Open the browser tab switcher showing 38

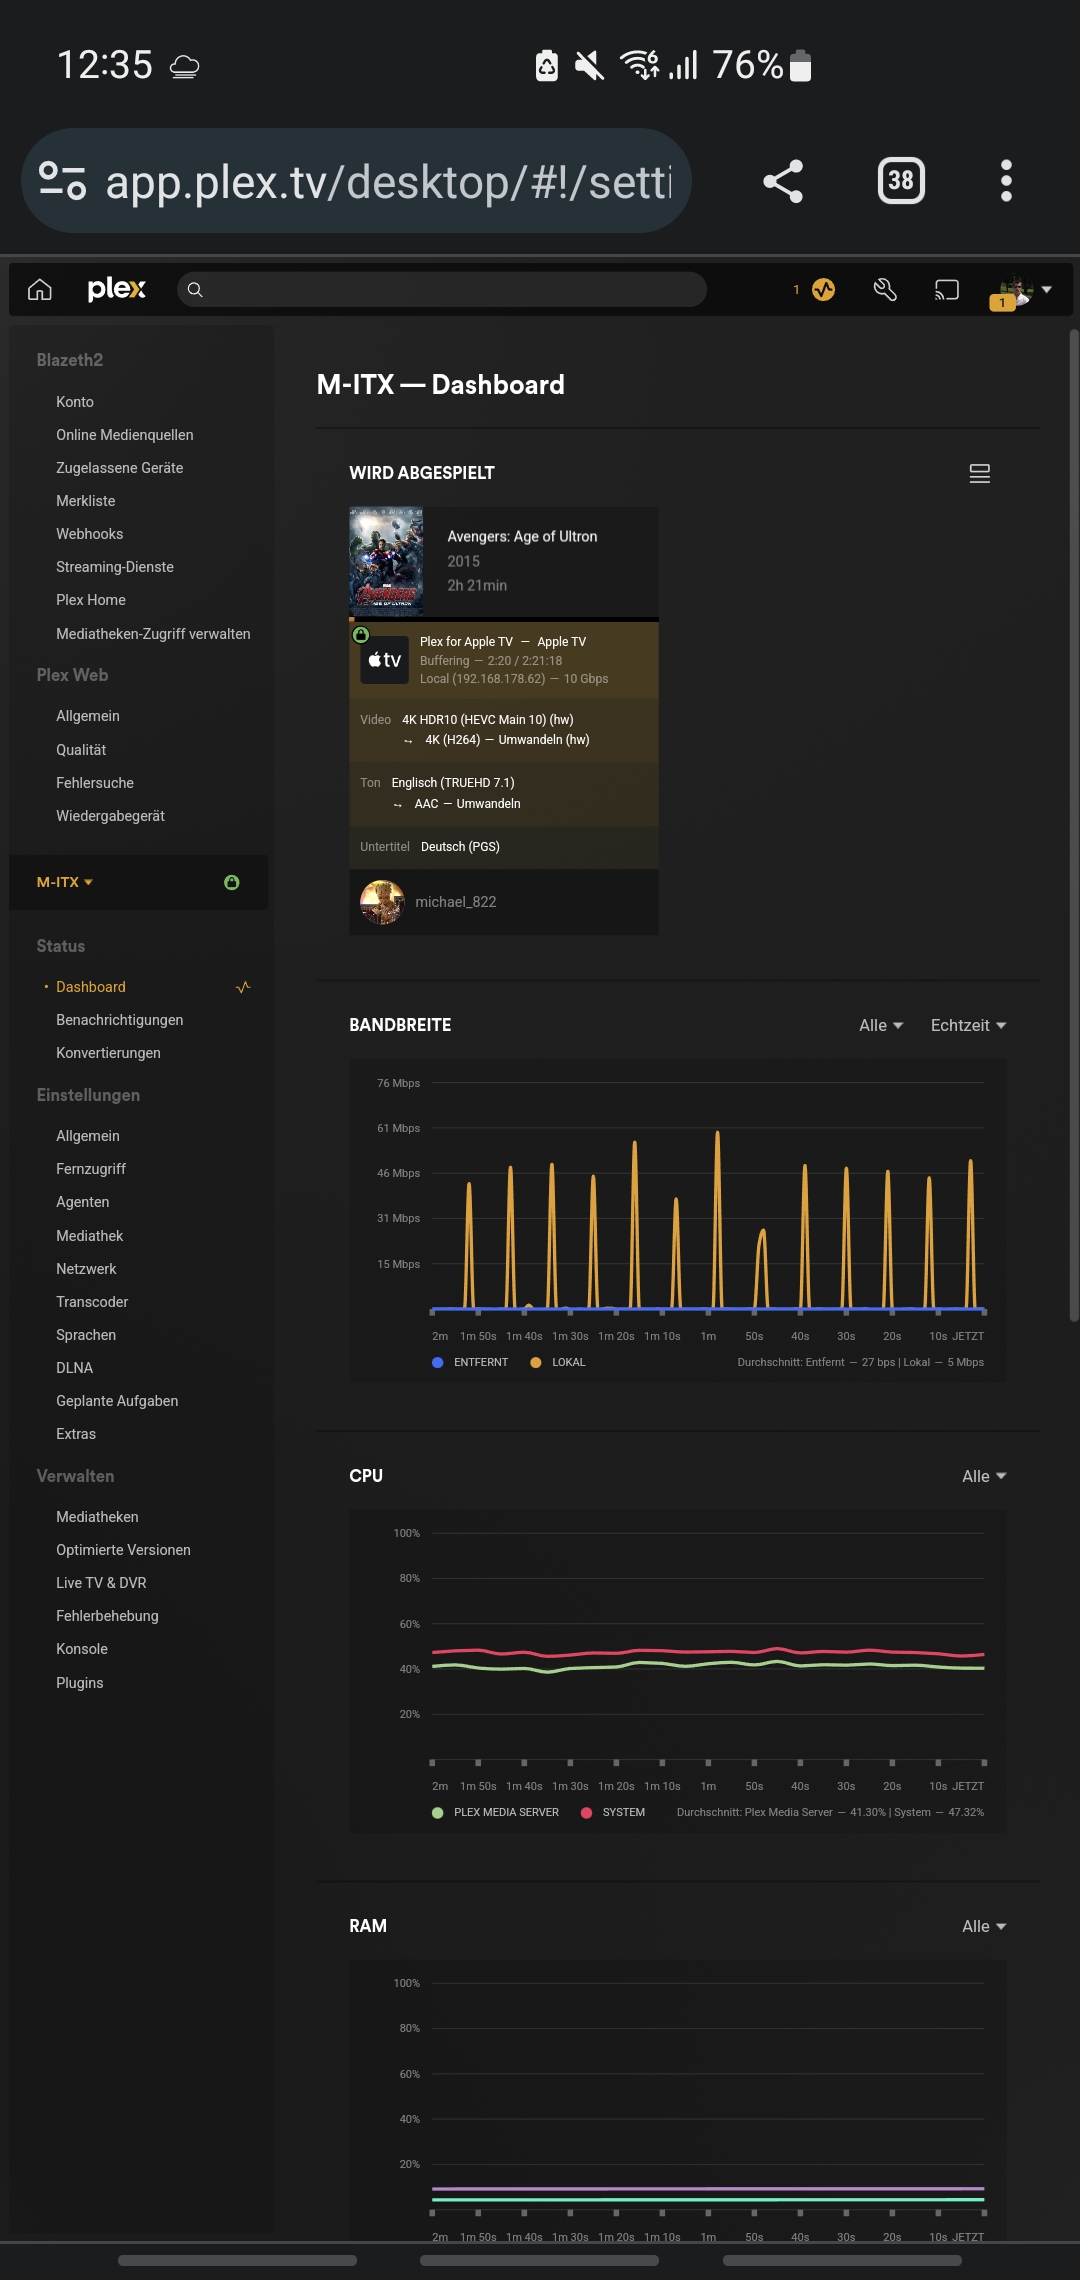click(901, 181)
